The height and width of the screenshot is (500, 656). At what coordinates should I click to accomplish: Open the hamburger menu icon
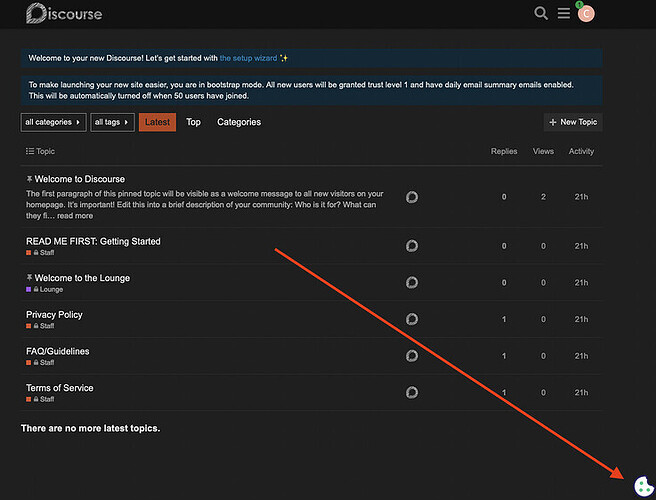564,13
